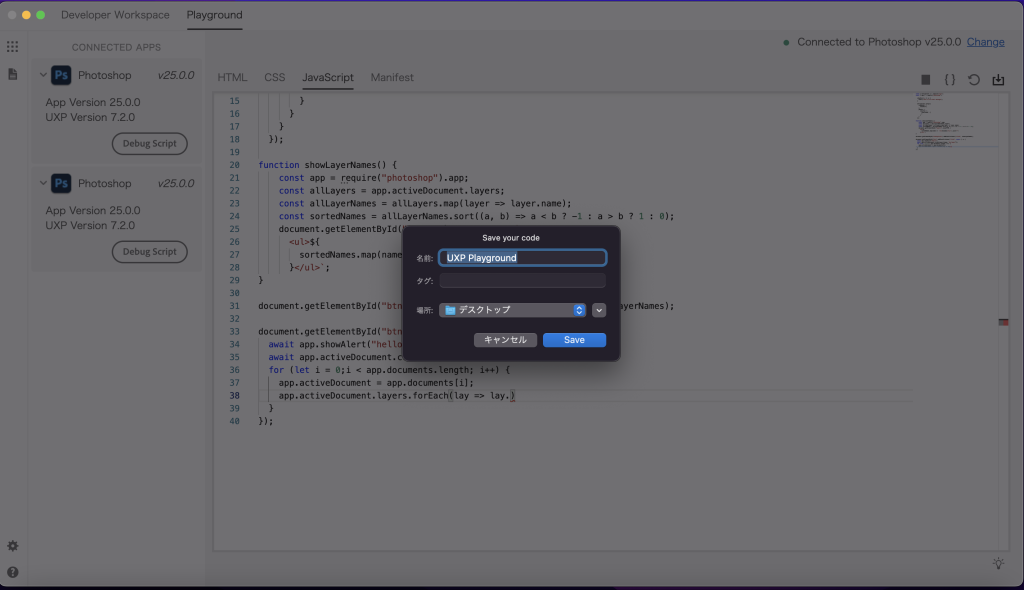The width and height of the screenshot is (1024, 590).
Task: Switch to the HTML tab
Action: pos(232,76)
